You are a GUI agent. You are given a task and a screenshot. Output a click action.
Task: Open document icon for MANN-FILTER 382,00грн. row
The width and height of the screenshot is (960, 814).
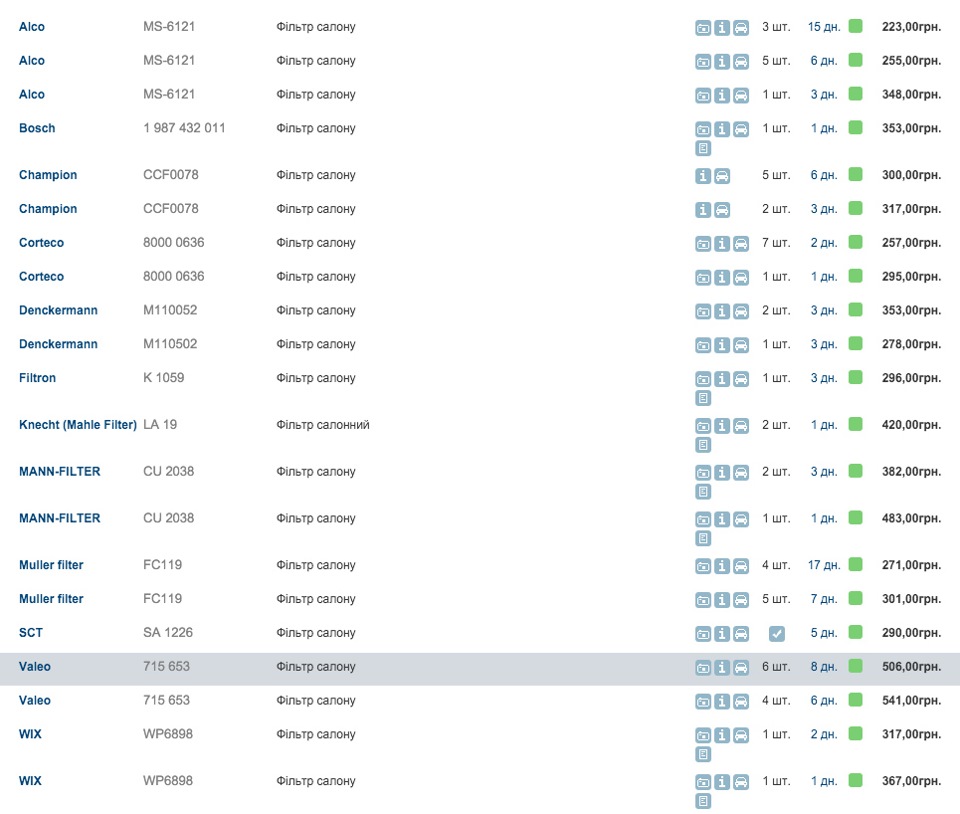703,491
